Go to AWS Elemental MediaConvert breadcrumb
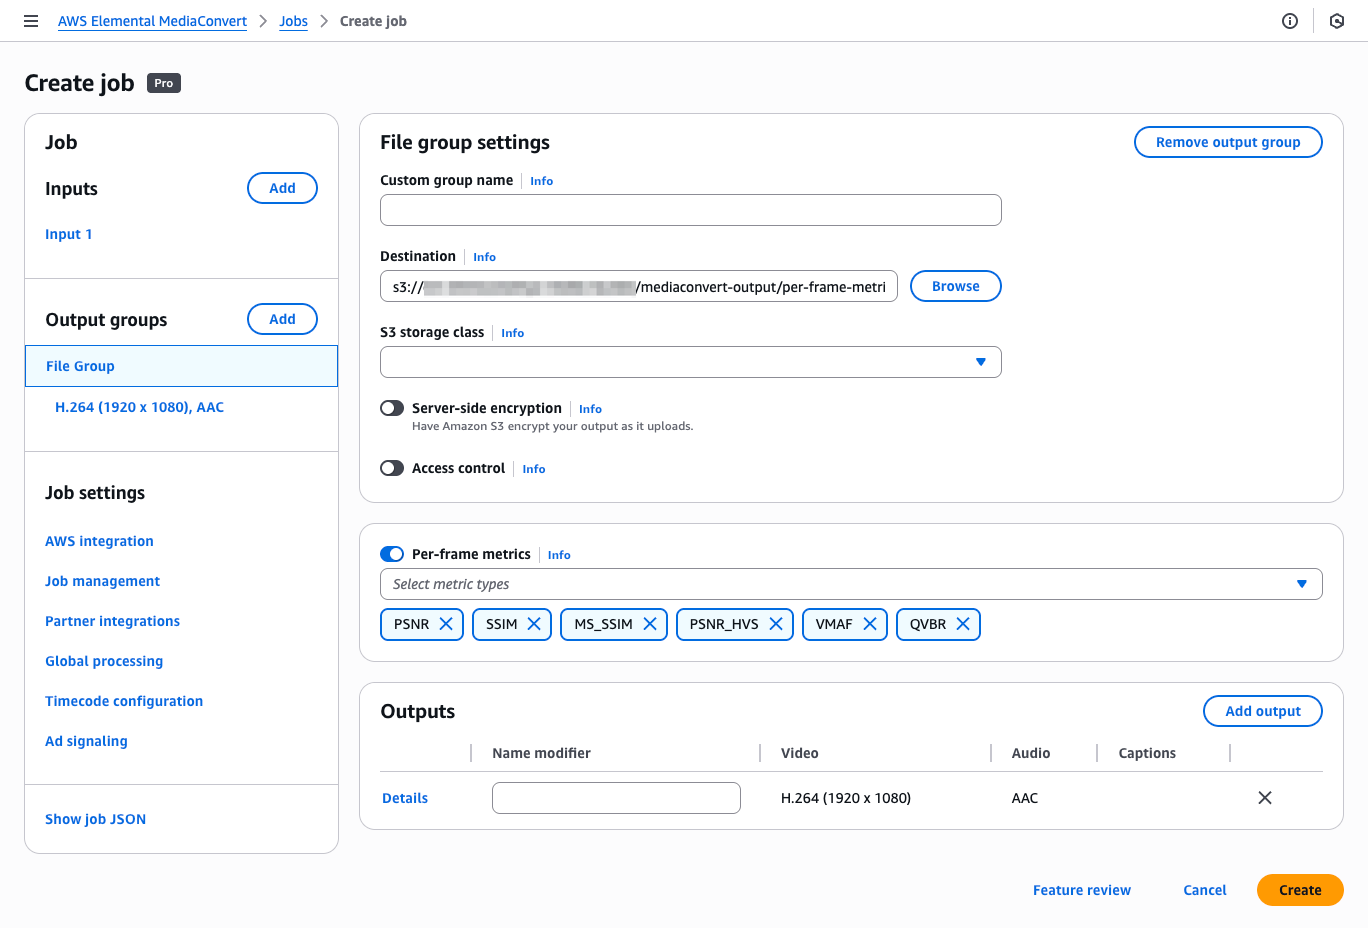 152,21
